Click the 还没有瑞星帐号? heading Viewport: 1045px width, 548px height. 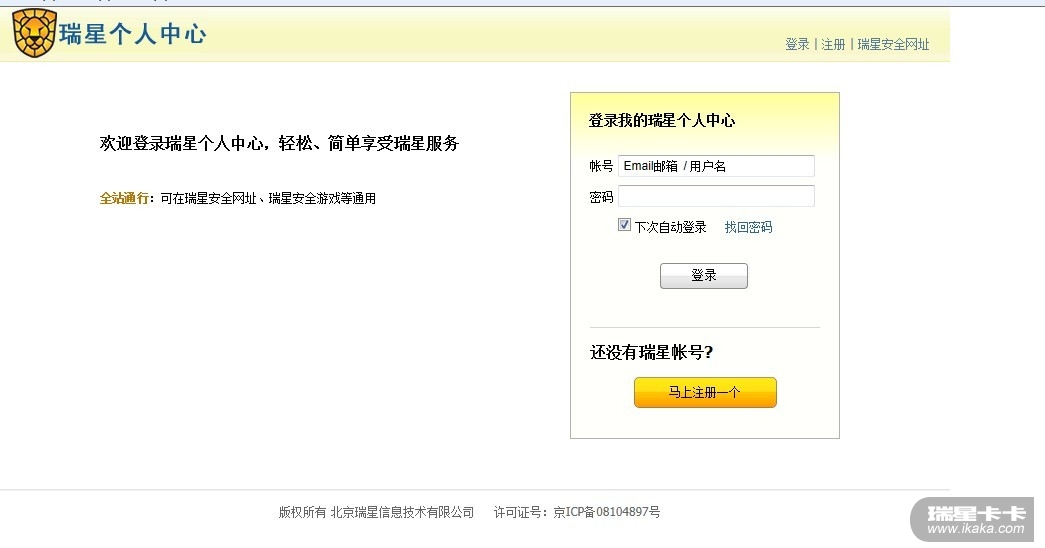[x=651, y=352]
